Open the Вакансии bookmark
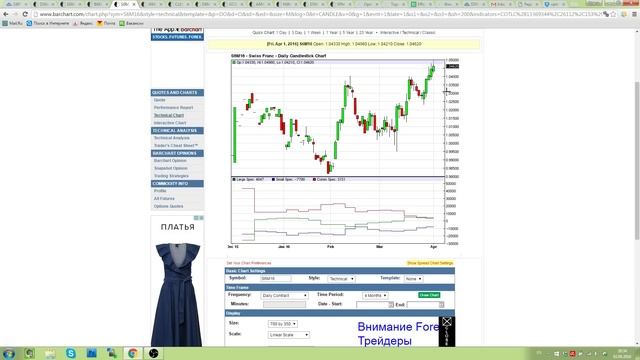Screen dimensions: 640x360 pyautogui.click(x=131, y=23)
